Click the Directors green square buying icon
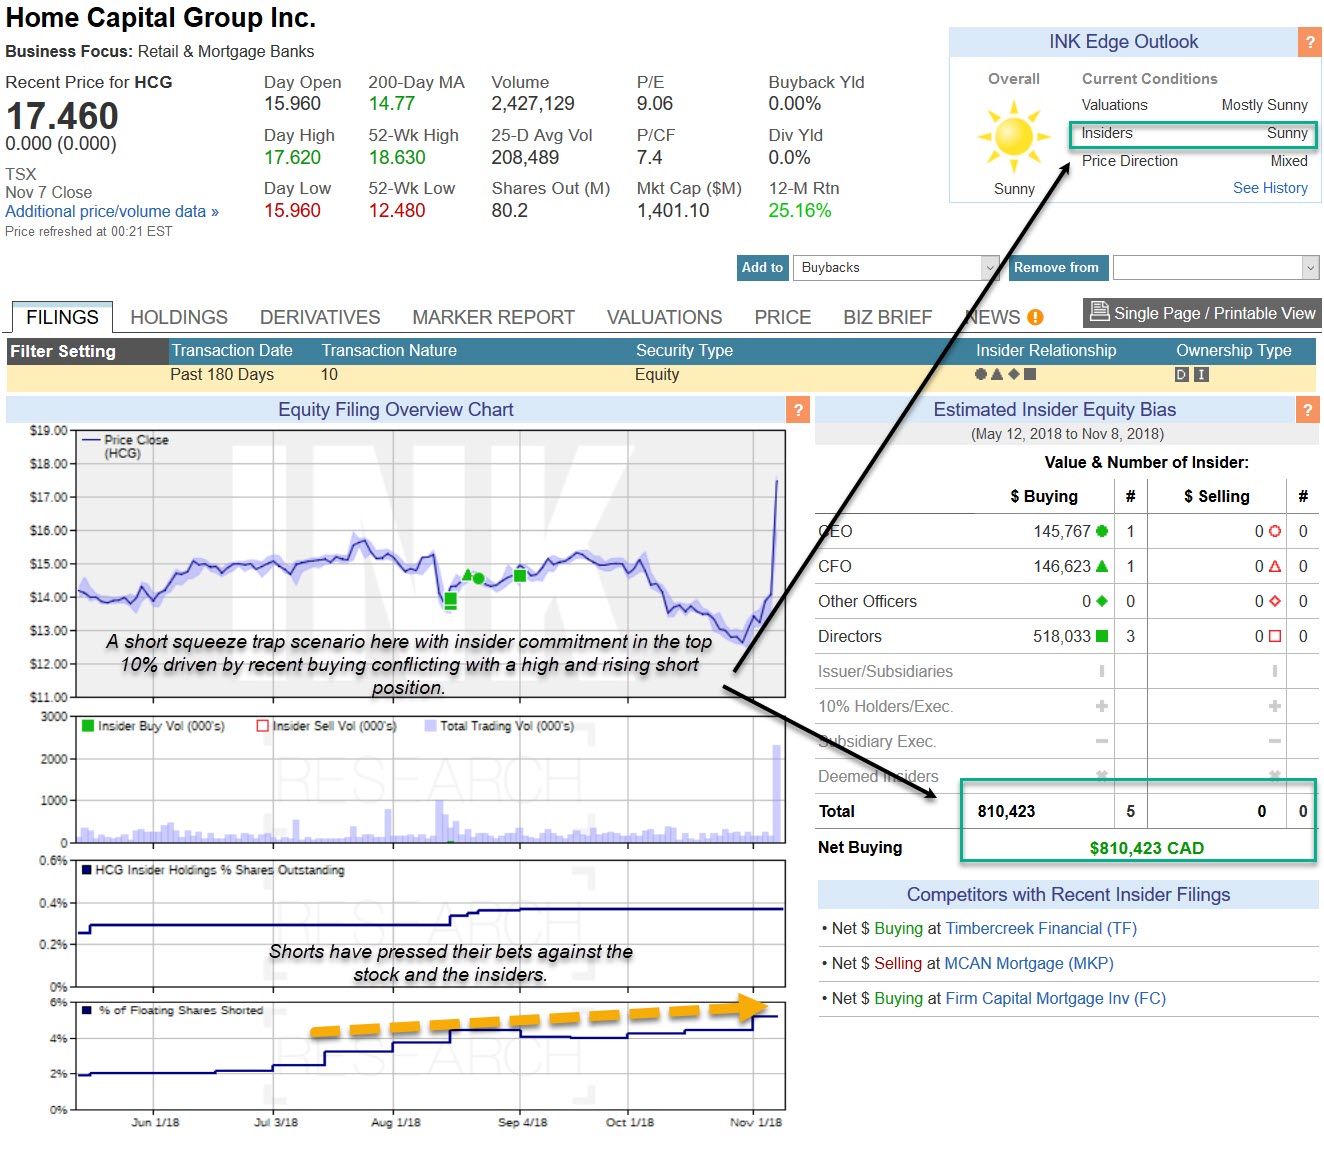 click(1102, 636)
